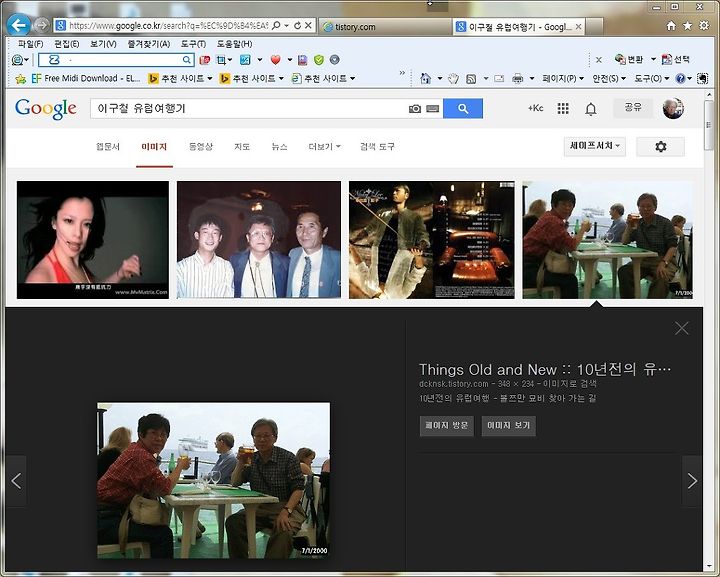The width and height of the screenshot is (720, 577).
Task: Show previous image in preview
Action: pyautogui.click(x=16, y=481)
